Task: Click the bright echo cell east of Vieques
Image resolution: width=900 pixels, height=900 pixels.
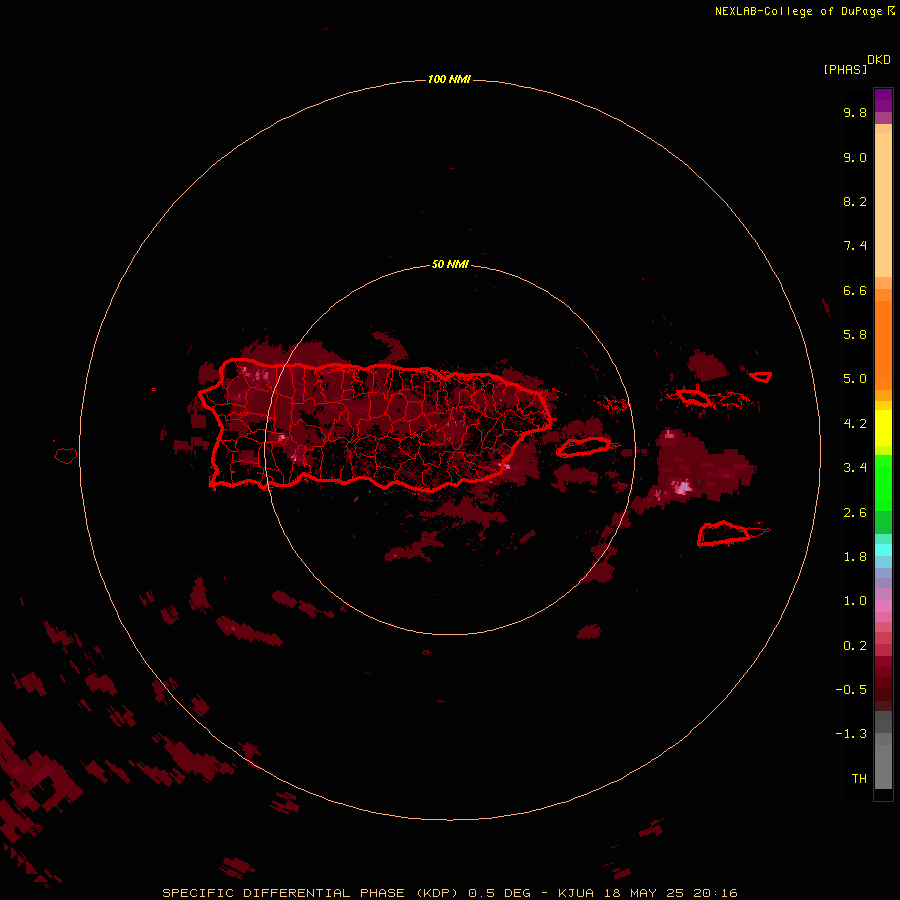Action: [683, 488]
